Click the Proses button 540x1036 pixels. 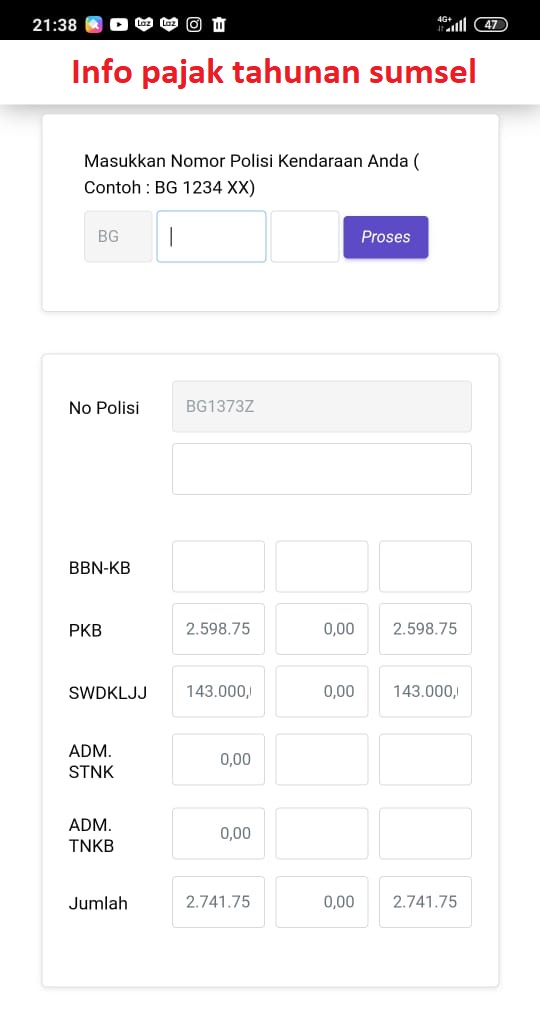(x=386, y=237)
